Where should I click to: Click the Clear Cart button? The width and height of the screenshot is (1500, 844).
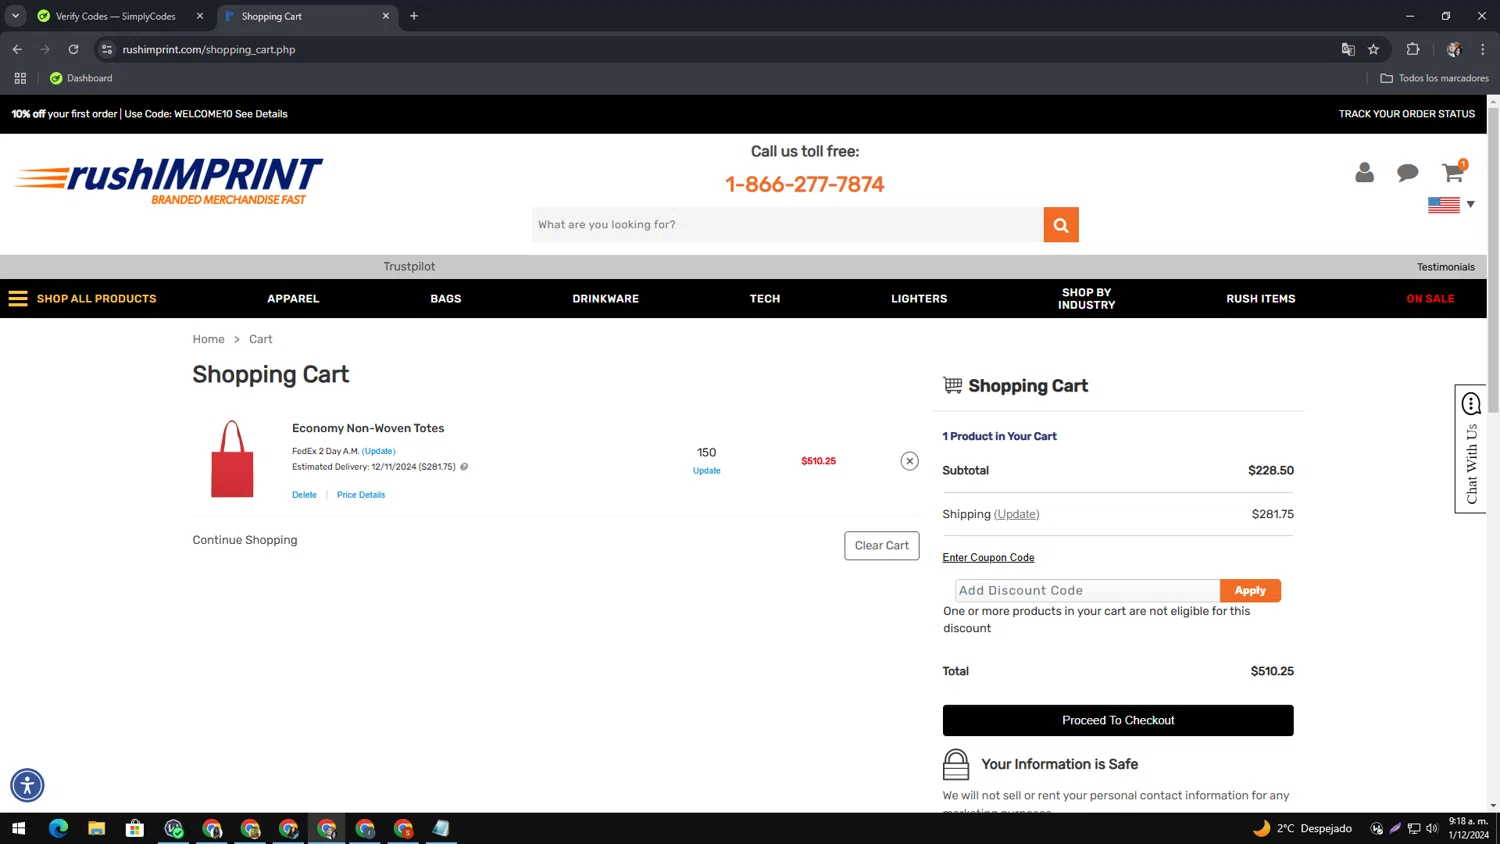click(881, 546)
